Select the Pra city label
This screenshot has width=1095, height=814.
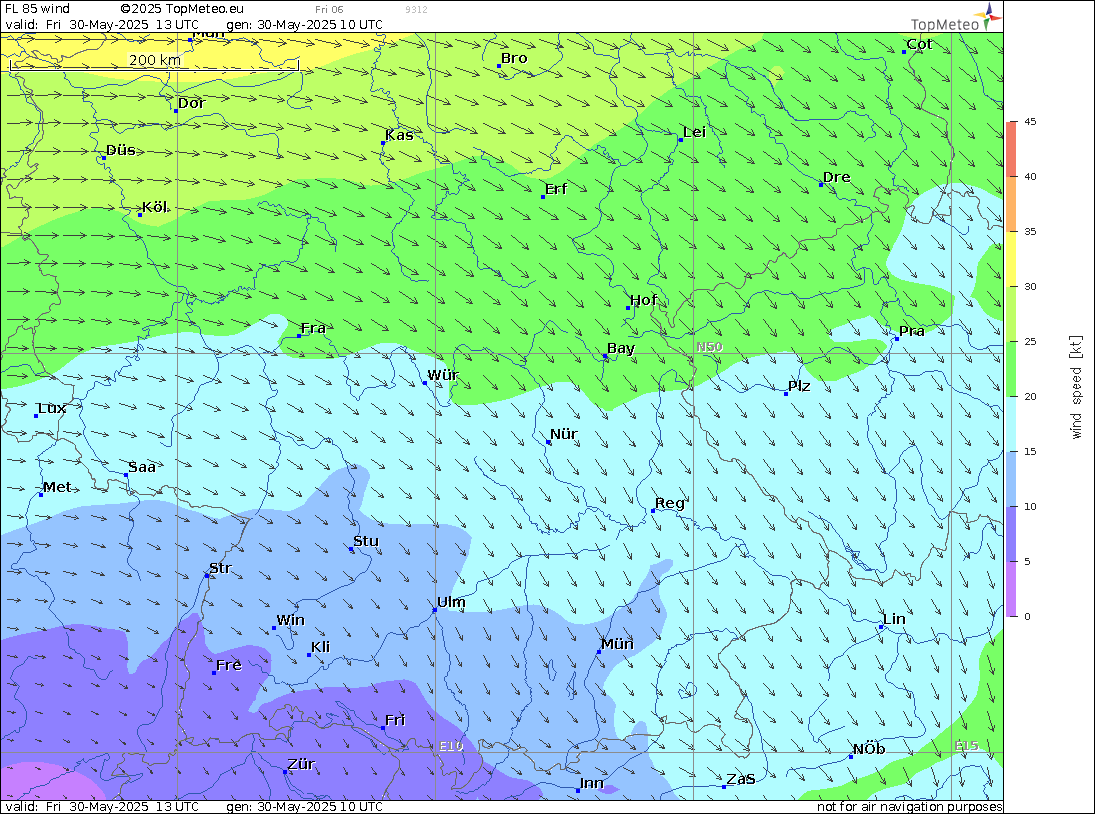point(911,331)
